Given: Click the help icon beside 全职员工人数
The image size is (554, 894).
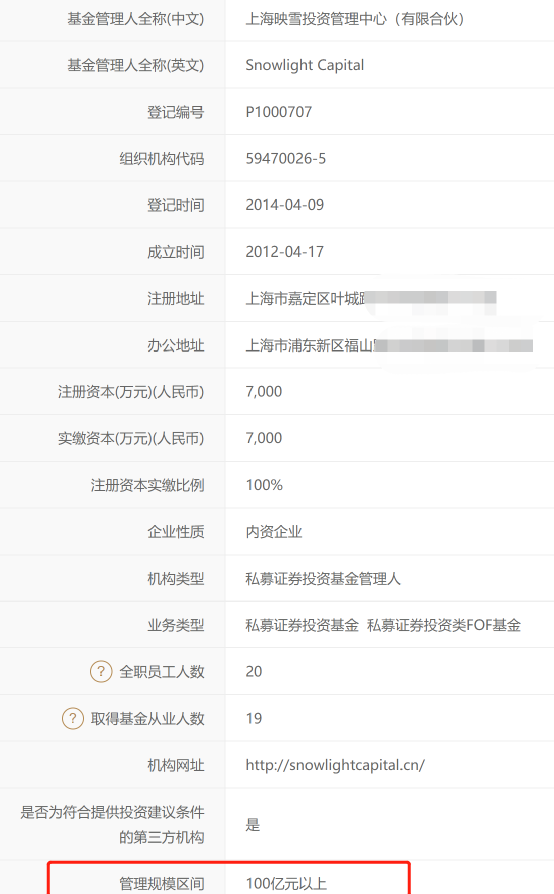Looking at the screenshot, I should pos(101,671).
